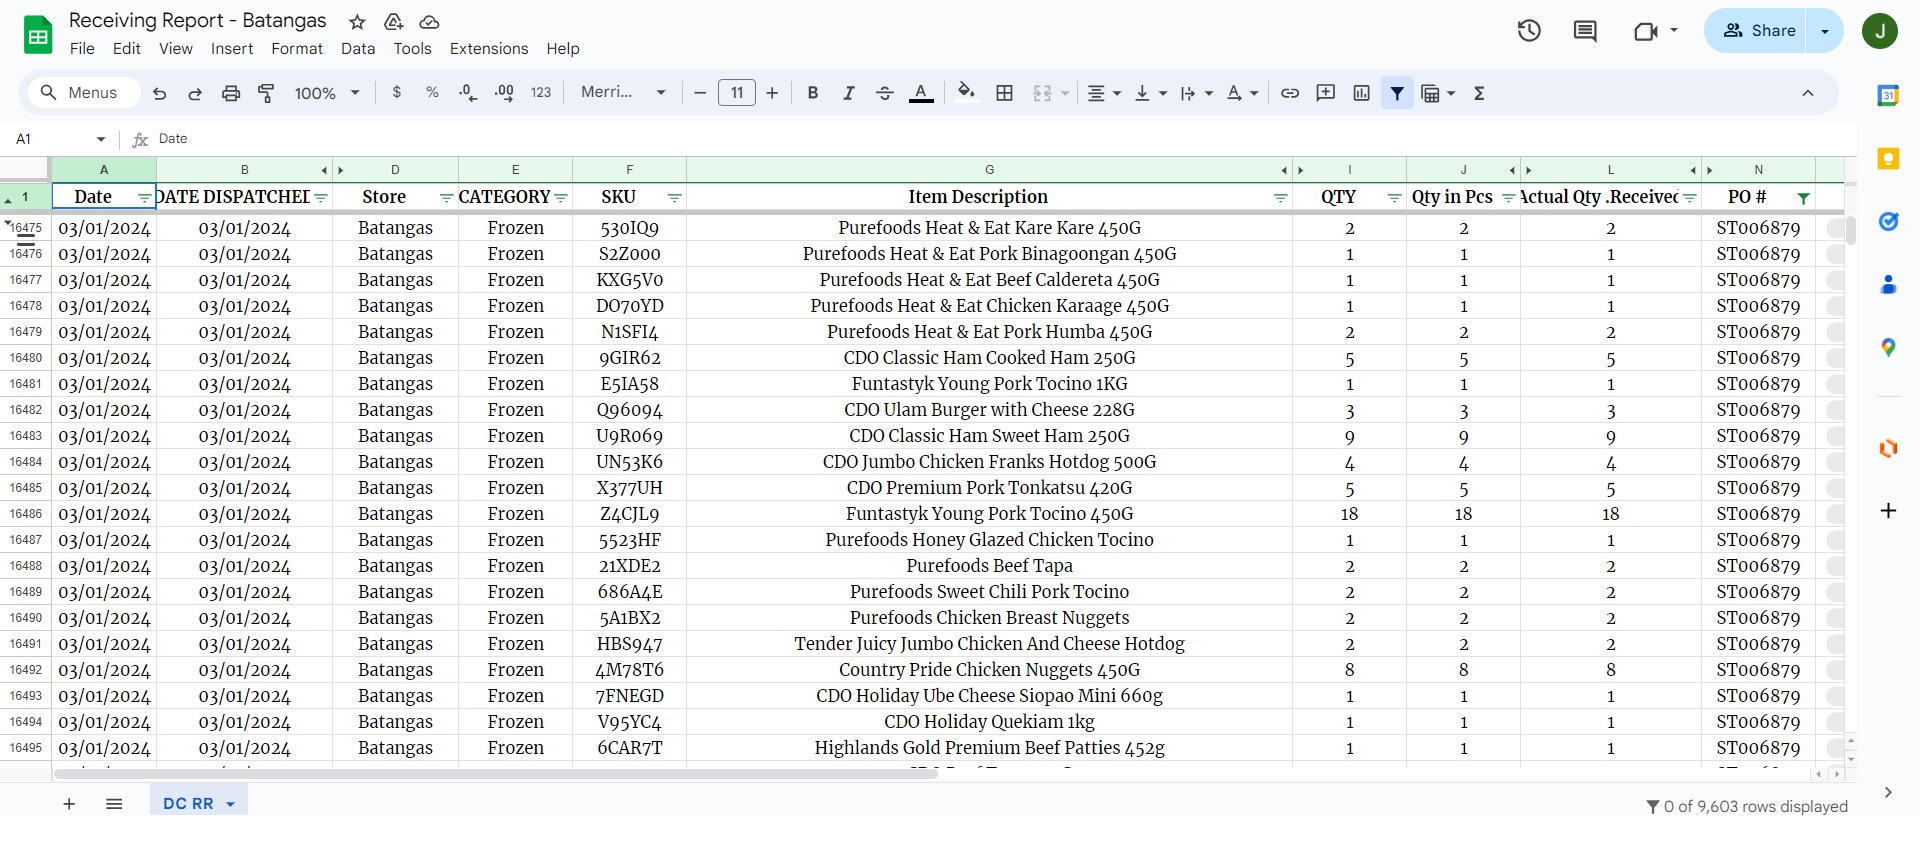Open filter menu for Item Description column

click(1280, 198)
